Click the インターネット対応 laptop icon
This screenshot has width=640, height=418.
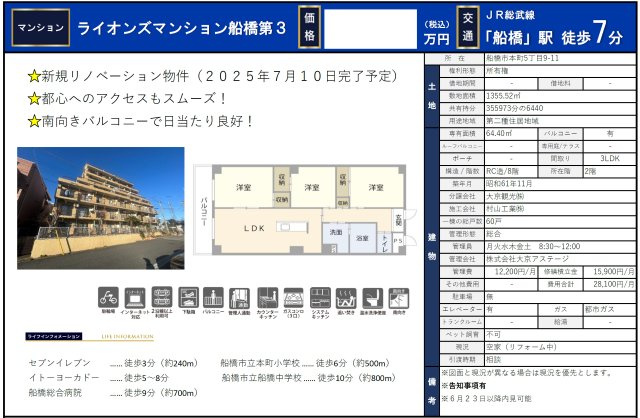[135, 298]
